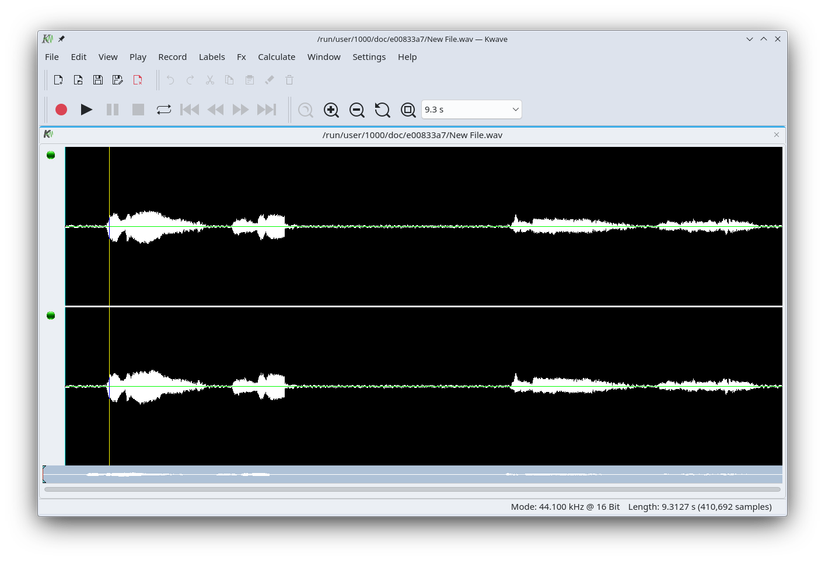Zoom in on the waveform

pyautogui.click(x=331, y=109)
